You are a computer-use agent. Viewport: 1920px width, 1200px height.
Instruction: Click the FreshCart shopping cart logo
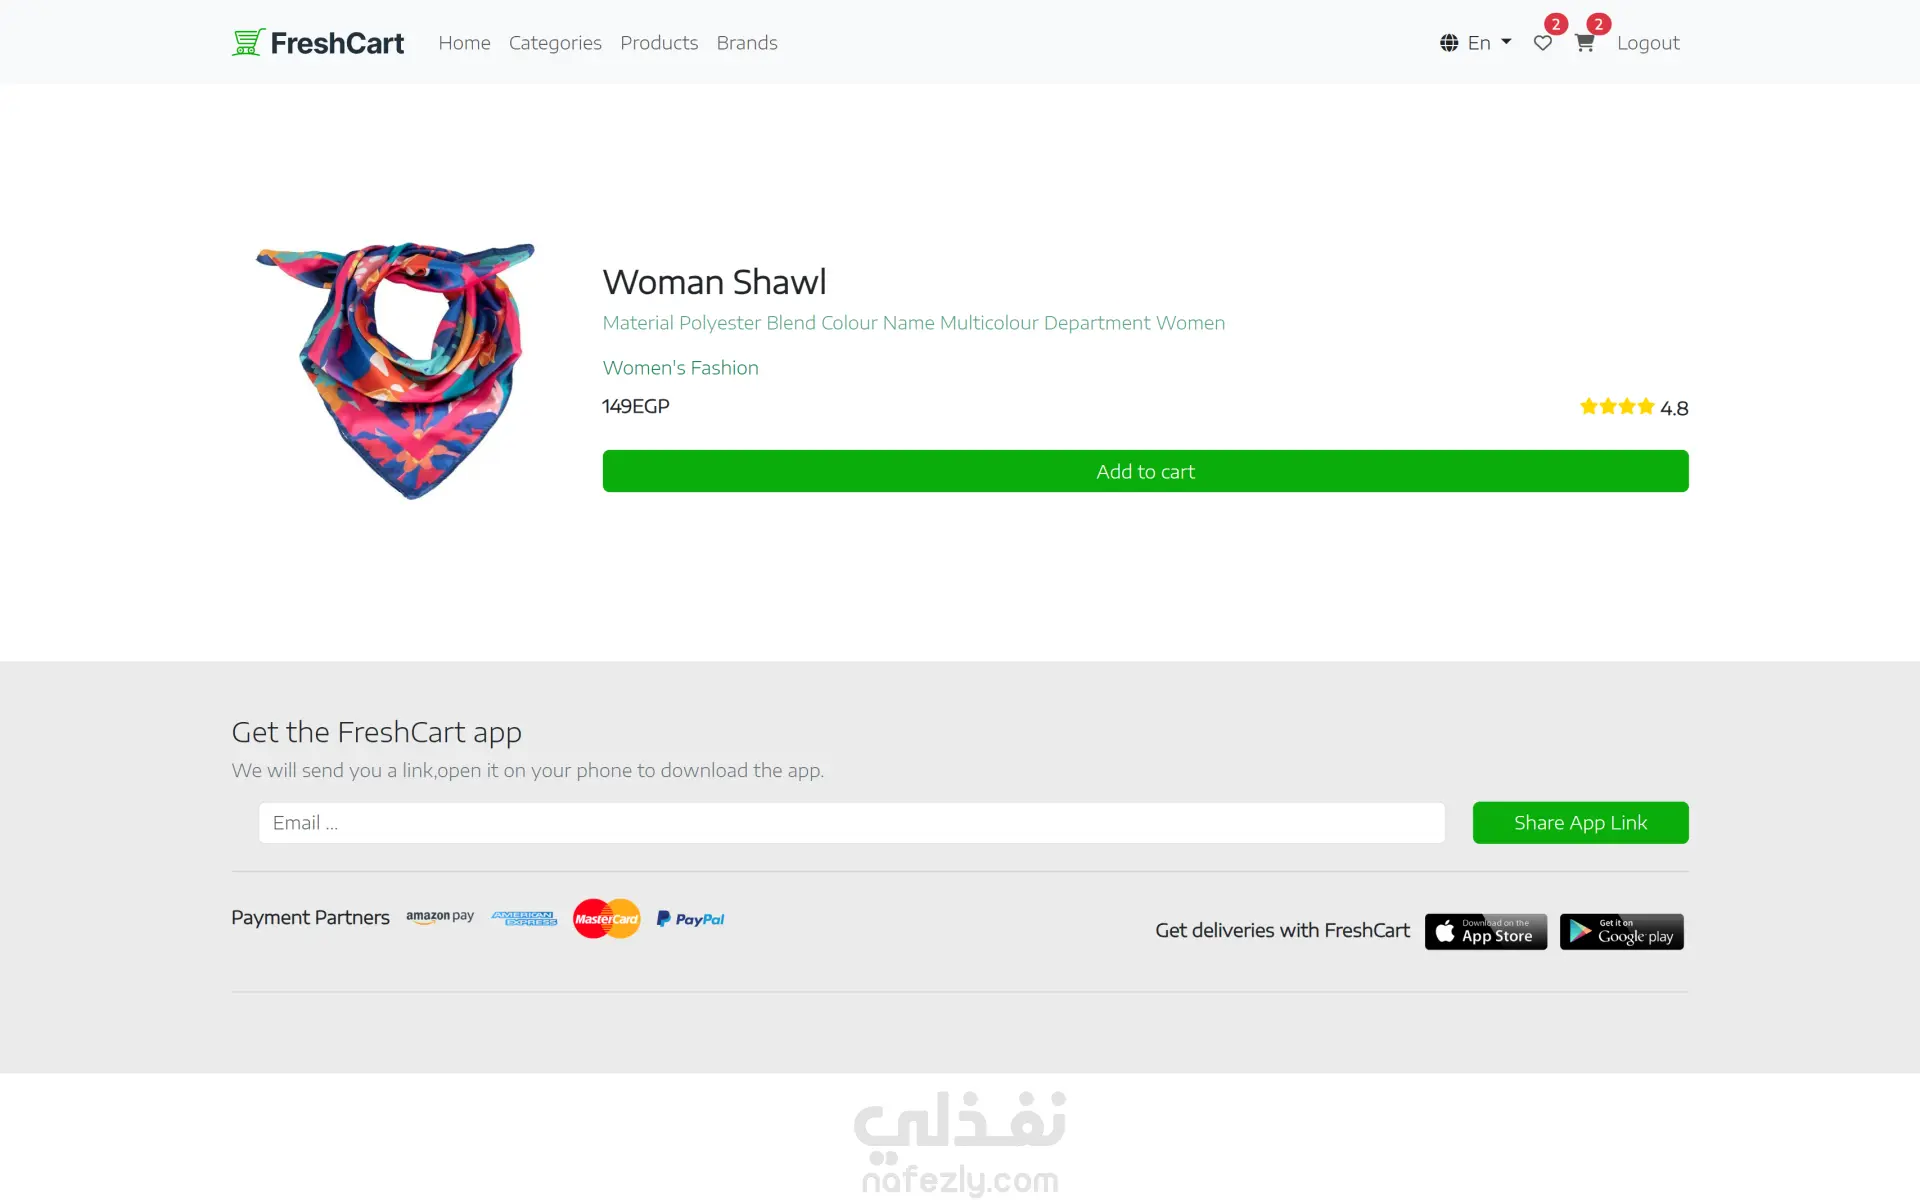pyautogui.click(x=248, y=42)
